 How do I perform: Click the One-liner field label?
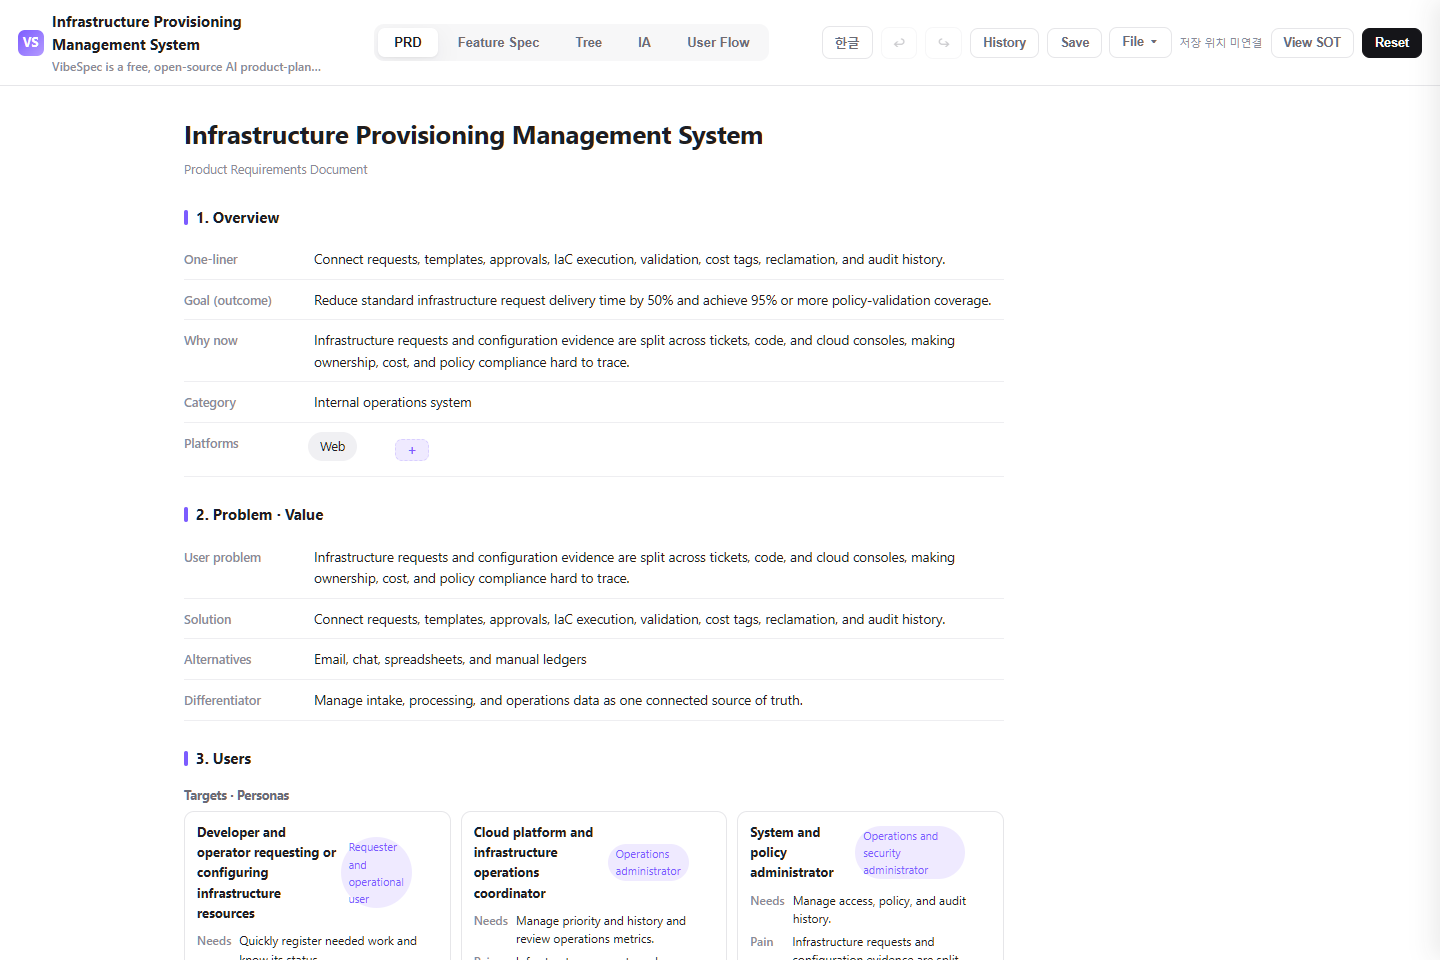coord(211,260)
